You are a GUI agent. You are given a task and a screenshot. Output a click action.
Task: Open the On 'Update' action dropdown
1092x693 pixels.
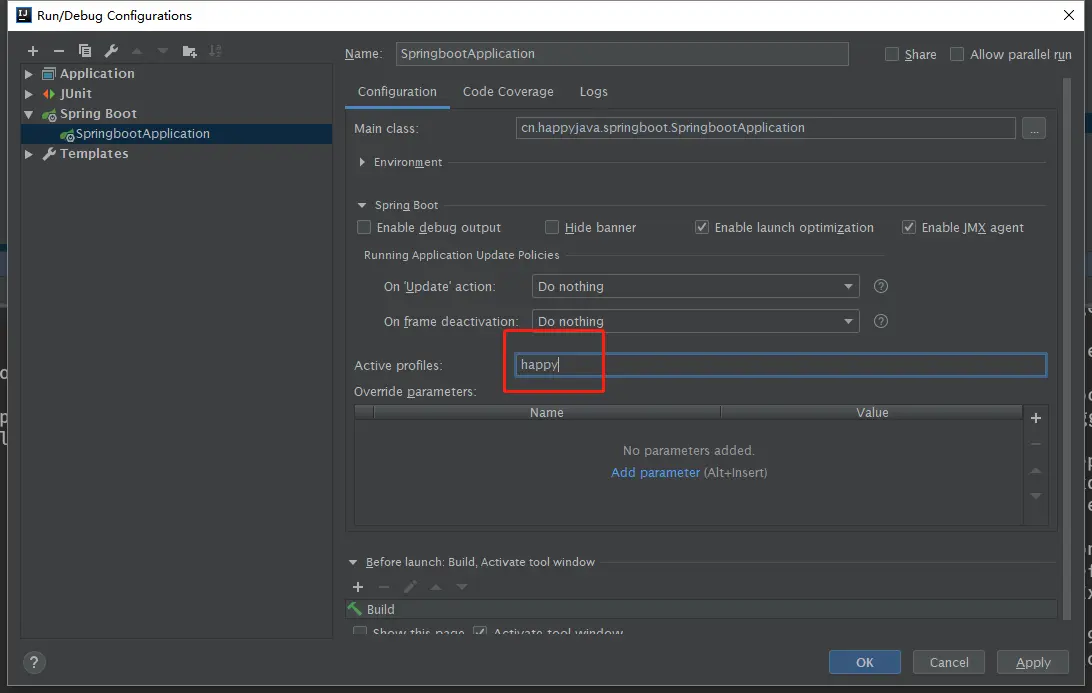(695, 286)
